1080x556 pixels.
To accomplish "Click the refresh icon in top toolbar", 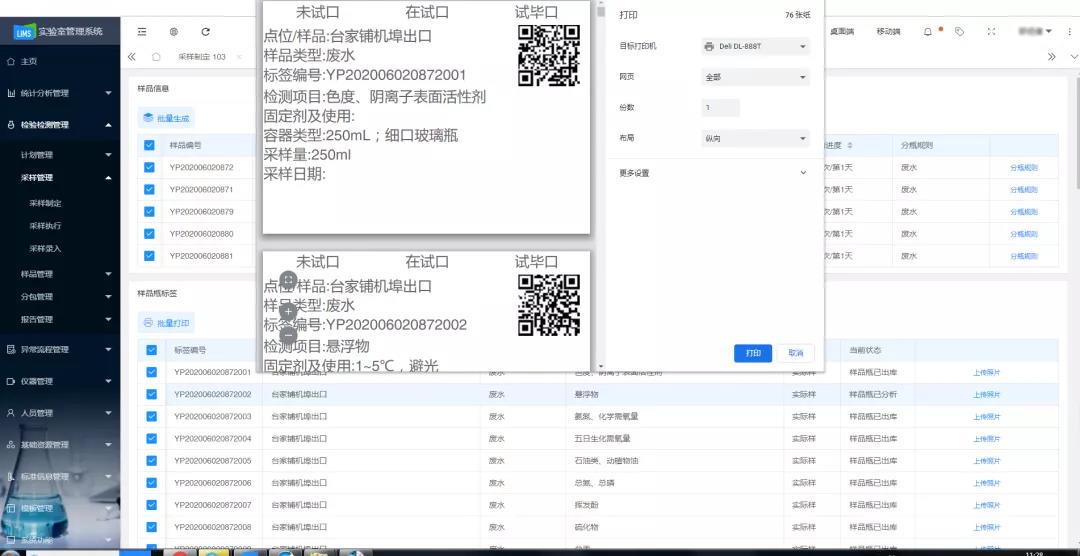I will (x=205, y=32).
